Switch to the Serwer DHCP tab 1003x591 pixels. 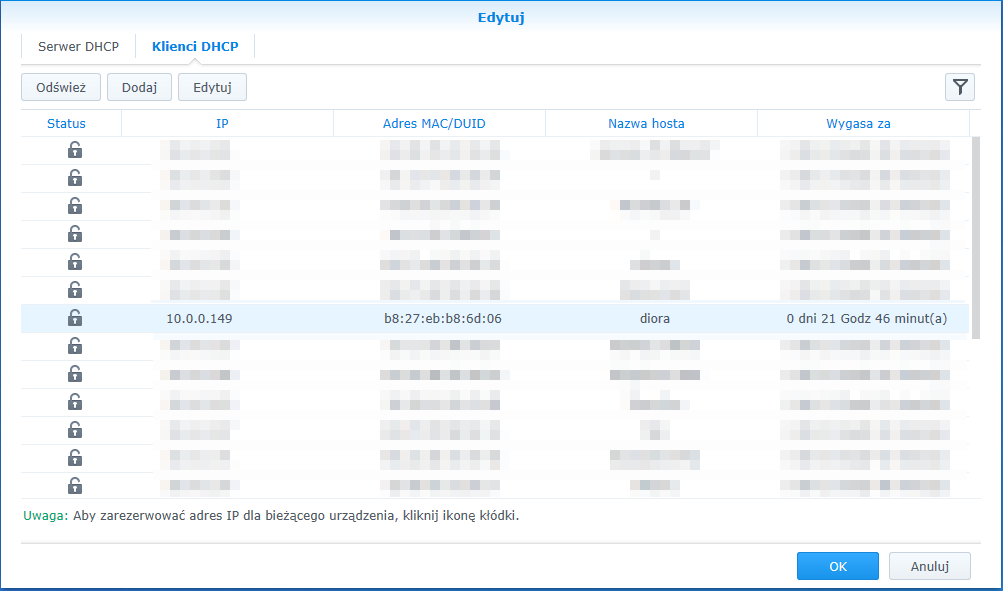click(x=78, y=47)
